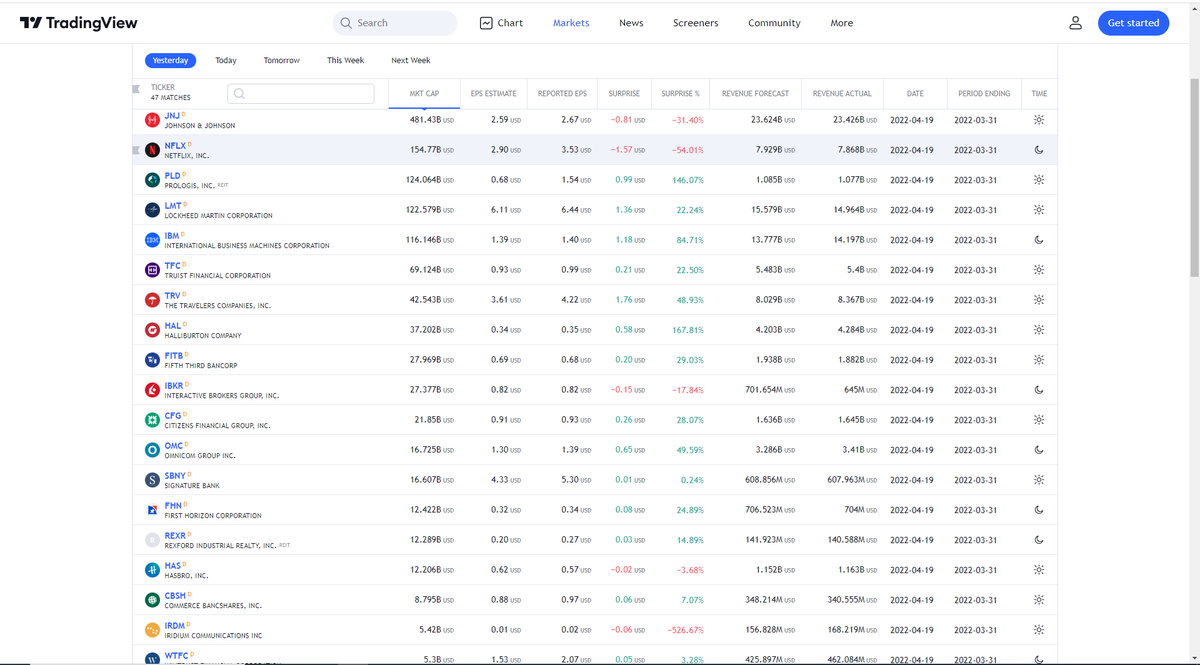The width and height of the screenshot is (1200, 665).
Task: Select the Today date filter
Action: pyautogui.click(x=226, y=60)
